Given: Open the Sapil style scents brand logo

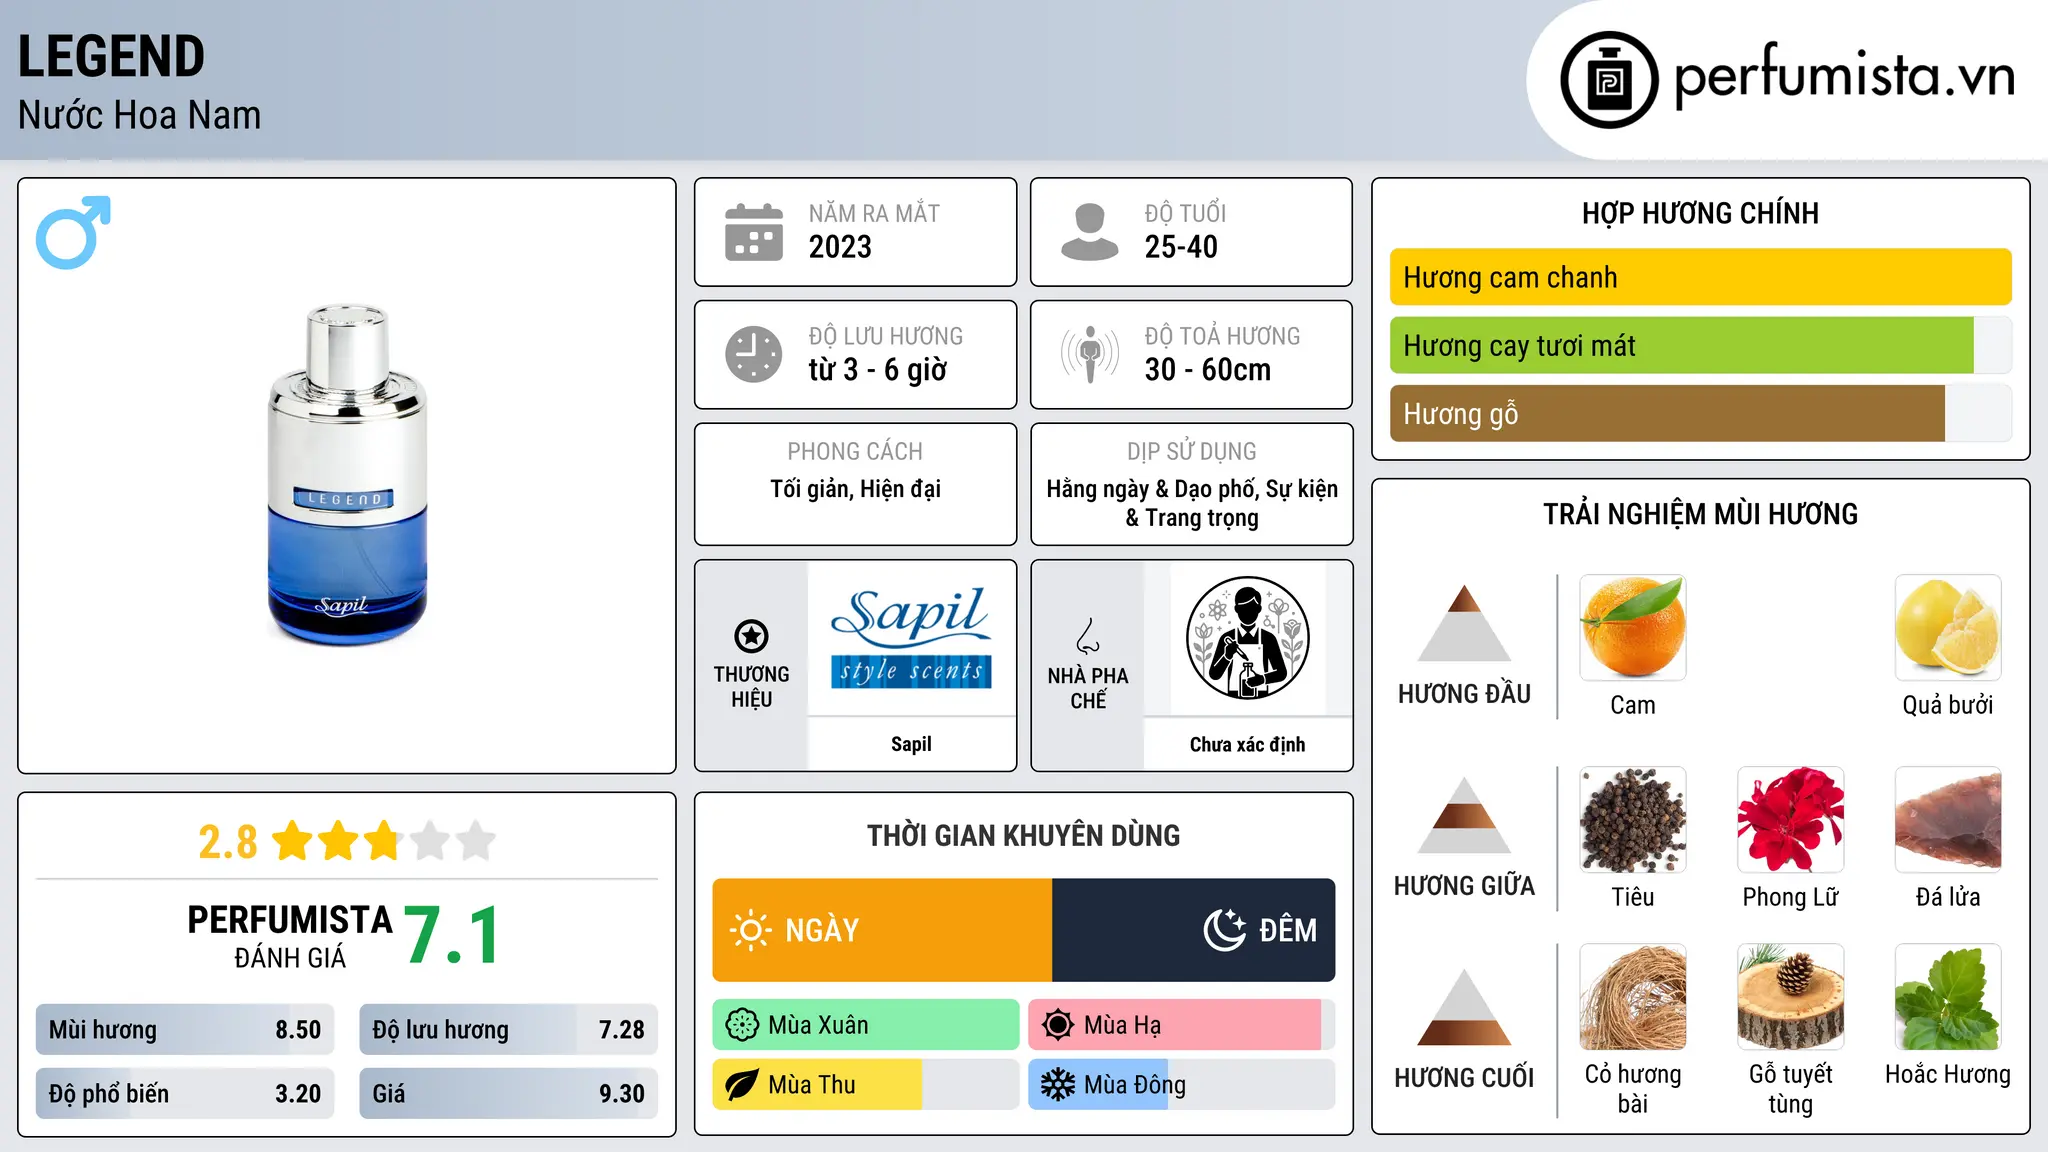Looking at the screenshot, I should pyautogui.click(x=911, y=638).
